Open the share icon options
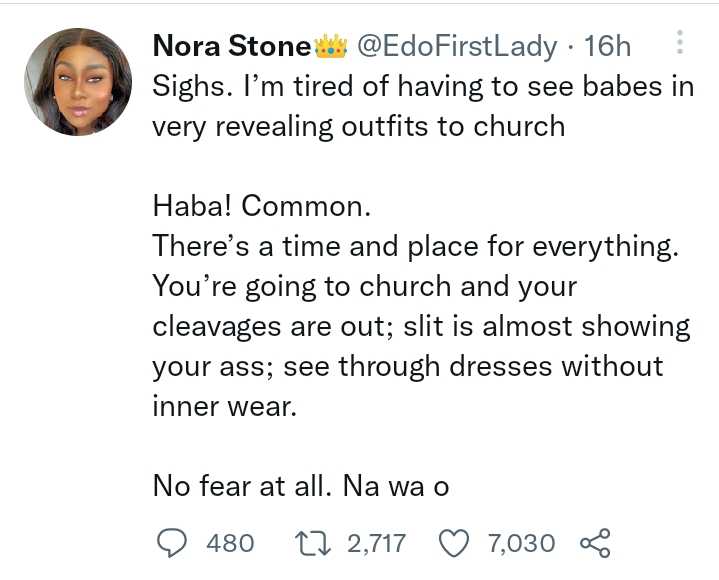 594,543
